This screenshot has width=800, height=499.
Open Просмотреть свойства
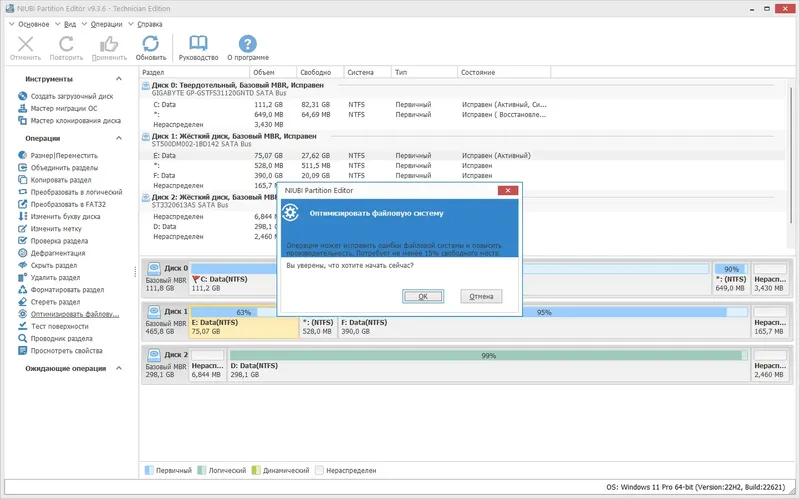click(60, 351)
